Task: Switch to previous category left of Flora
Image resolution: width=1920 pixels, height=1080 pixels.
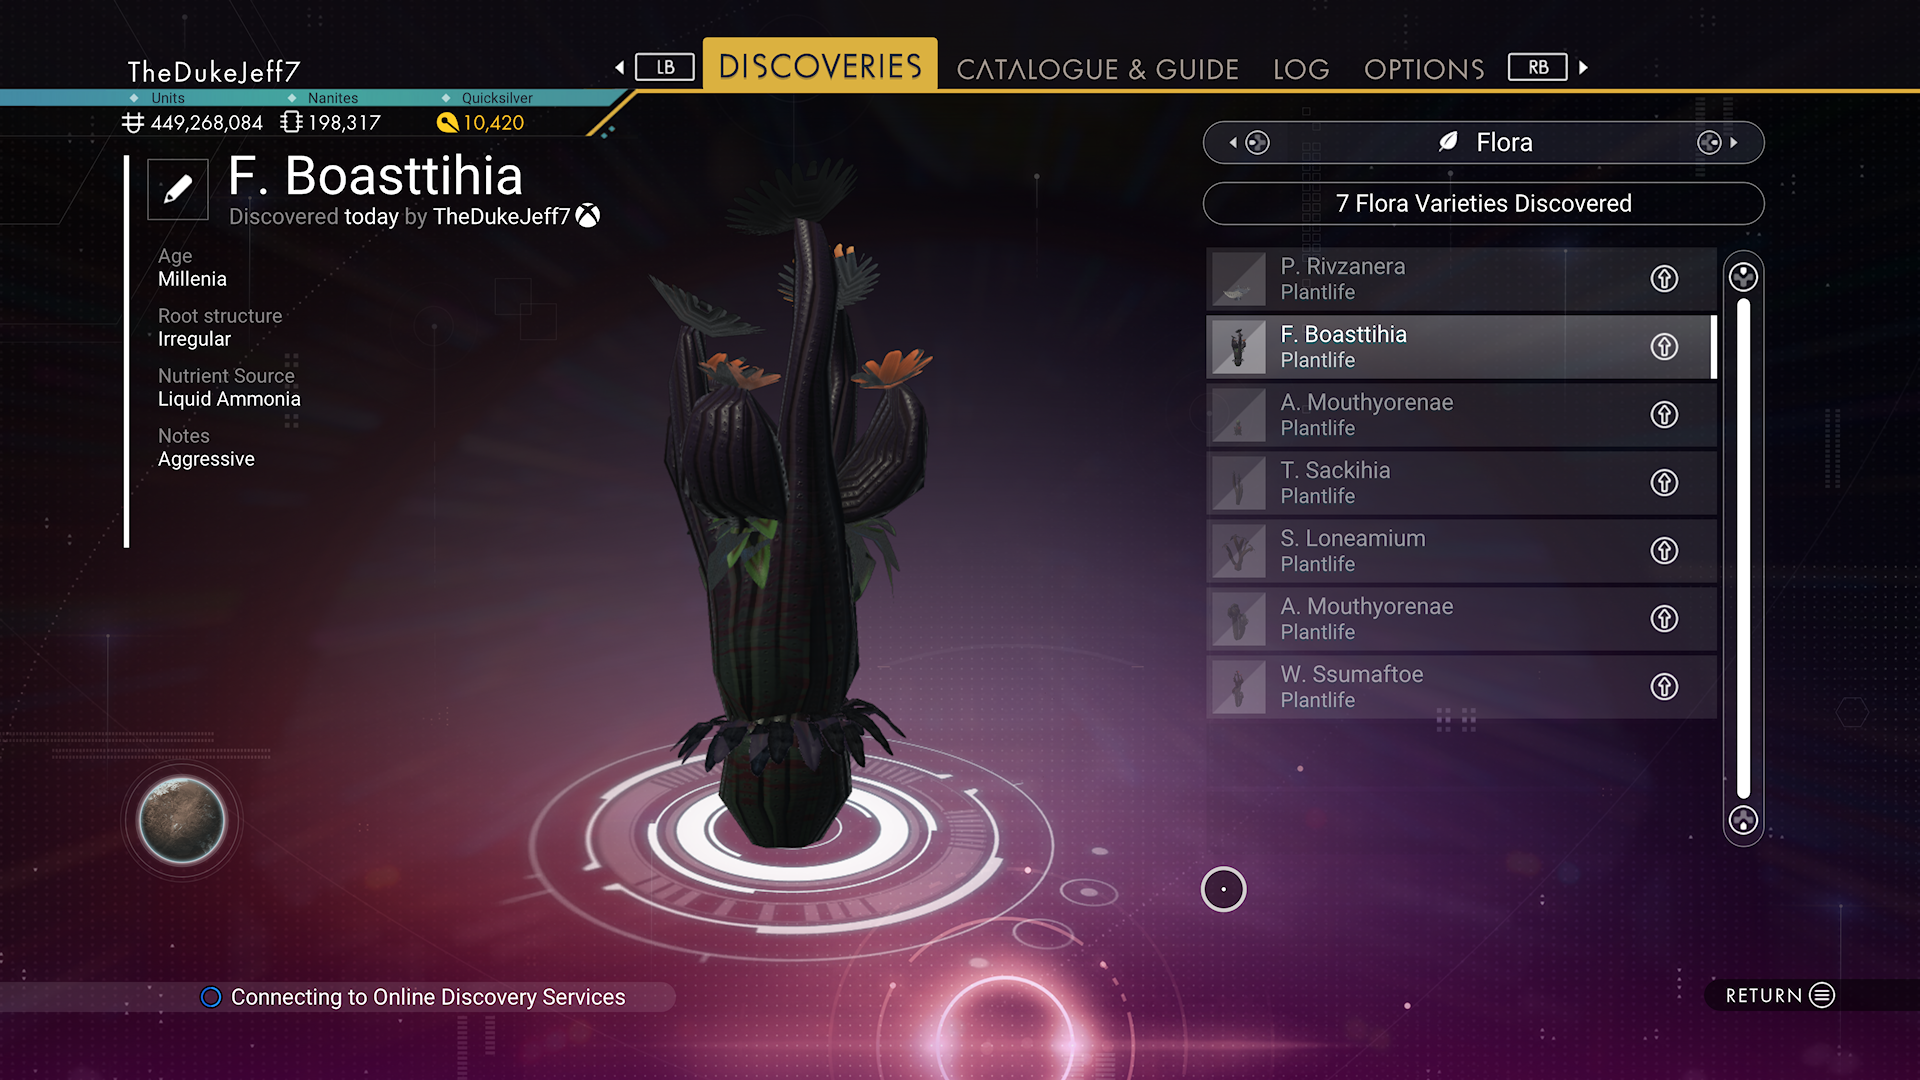Action: coord(1250,143)
